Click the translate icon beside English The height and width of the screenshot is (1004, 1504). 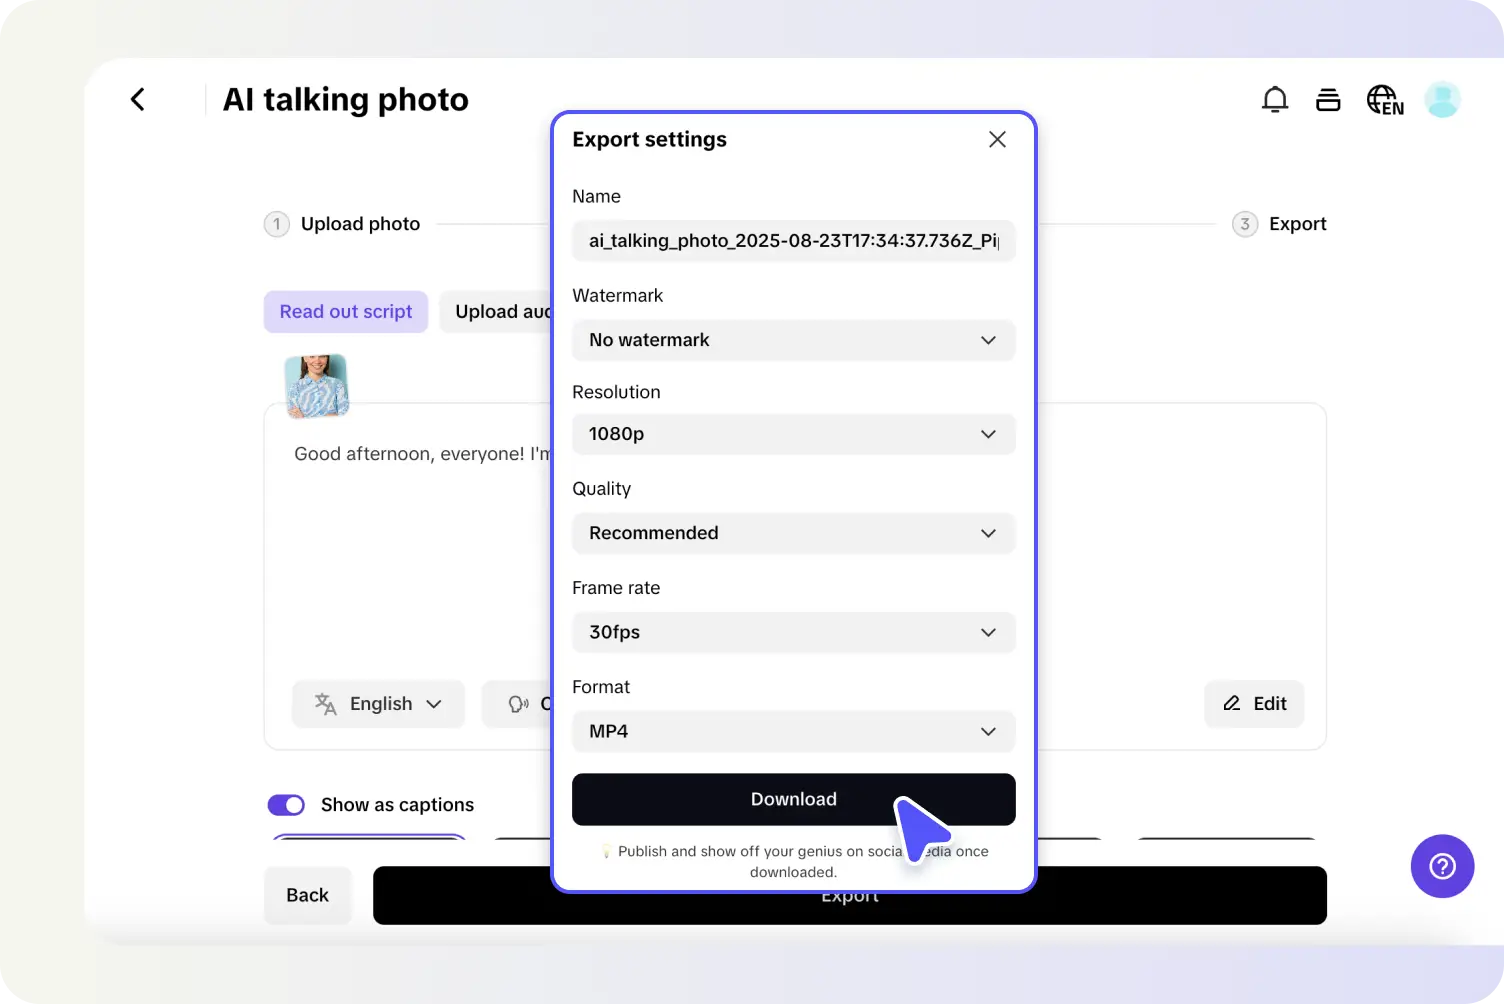pos(325,703)
